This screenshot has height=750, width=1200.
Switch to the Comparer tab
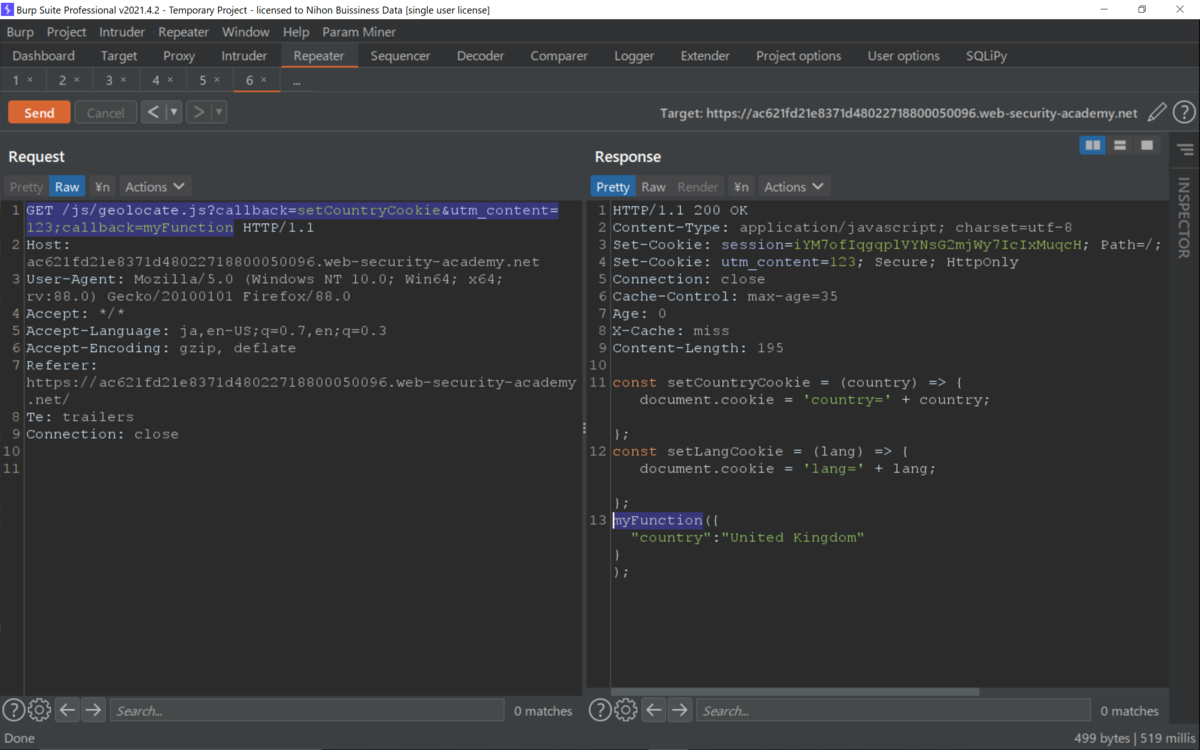tap(559, 56)
